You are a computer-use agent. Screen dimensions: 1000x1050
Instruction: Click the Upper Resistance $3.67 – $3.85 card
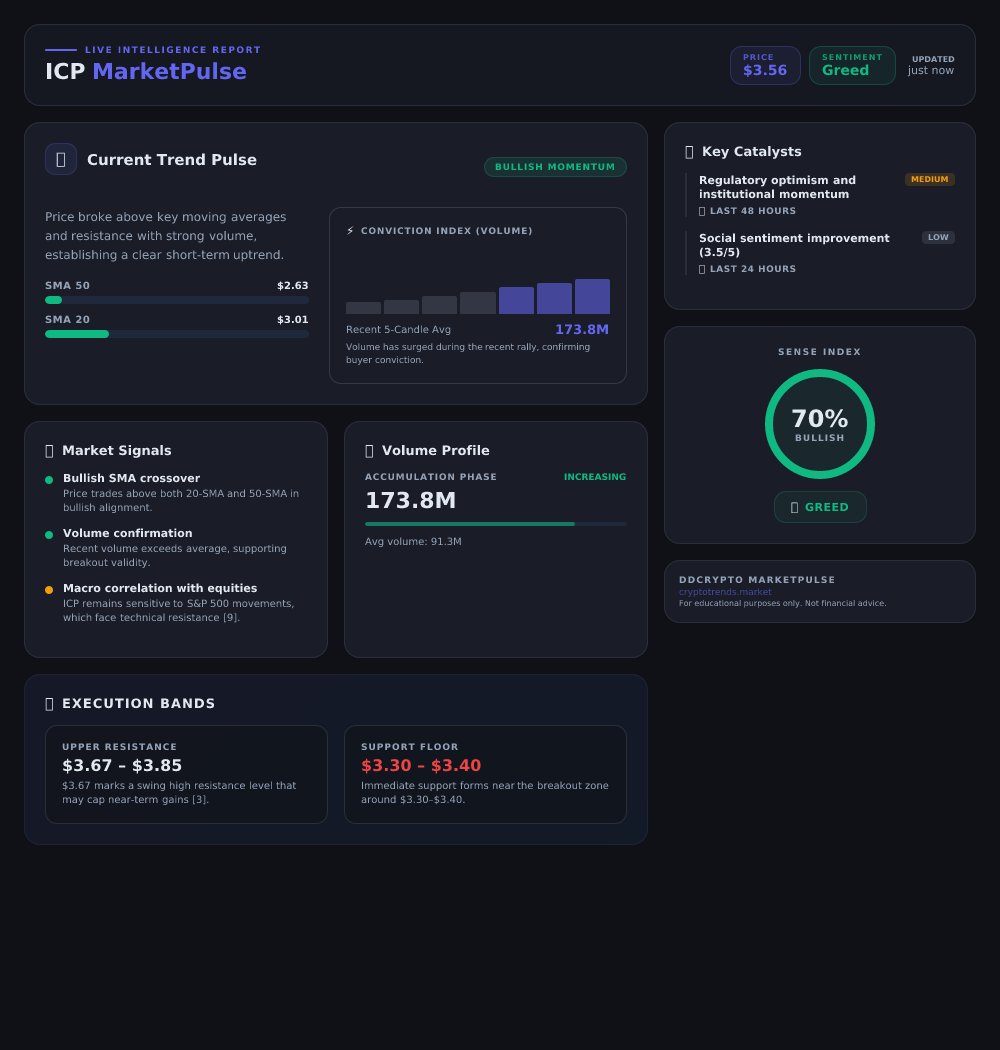point(186,774)
